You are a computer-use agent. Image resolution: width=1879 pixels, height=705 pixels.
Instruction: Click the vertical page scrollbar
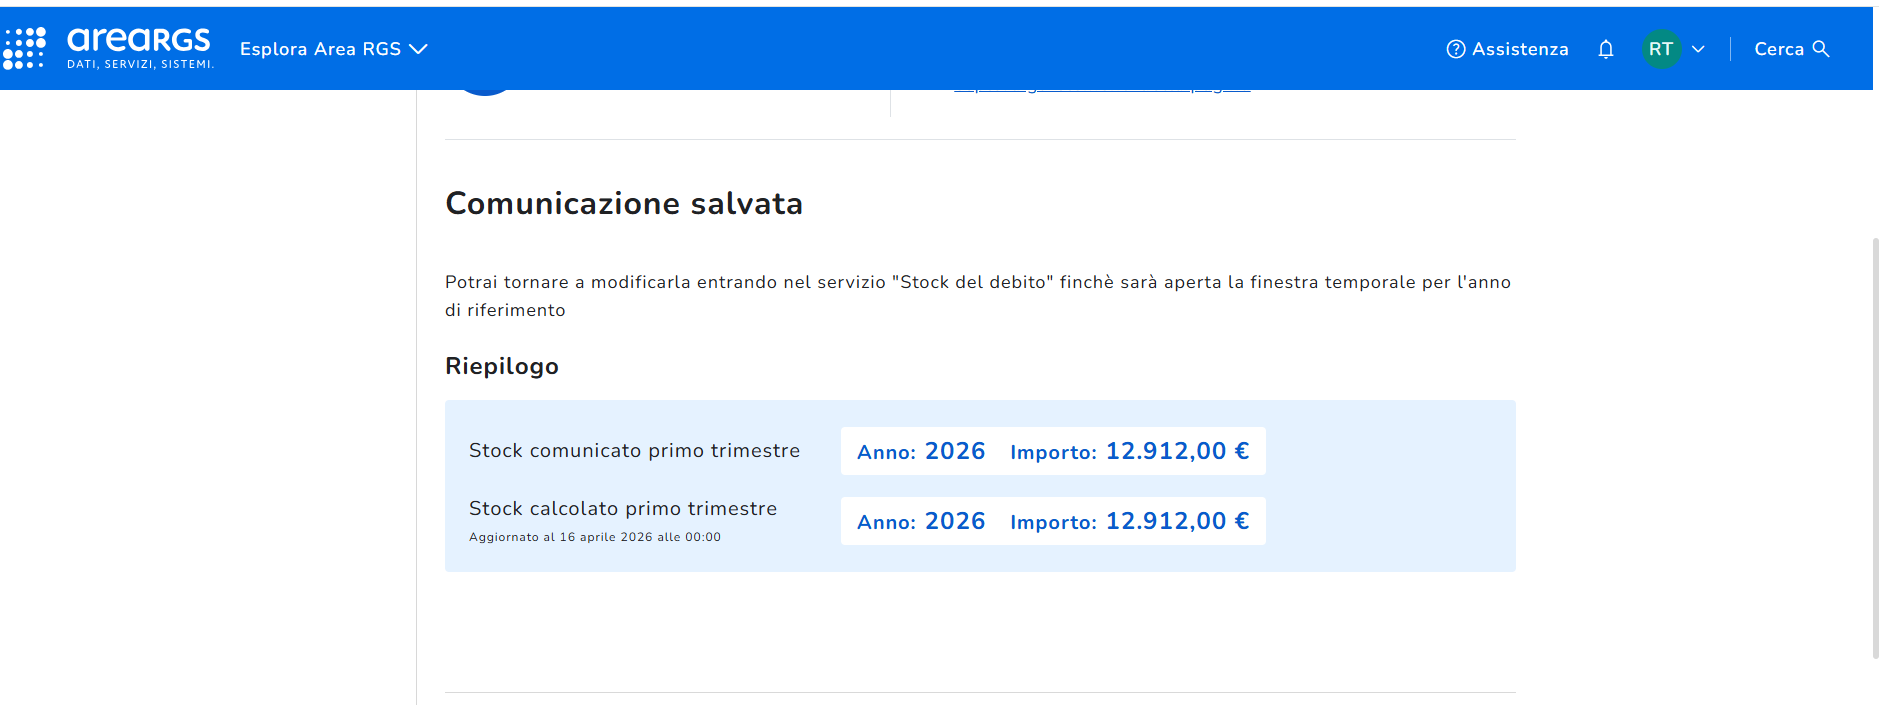[x=1875, y=448]
